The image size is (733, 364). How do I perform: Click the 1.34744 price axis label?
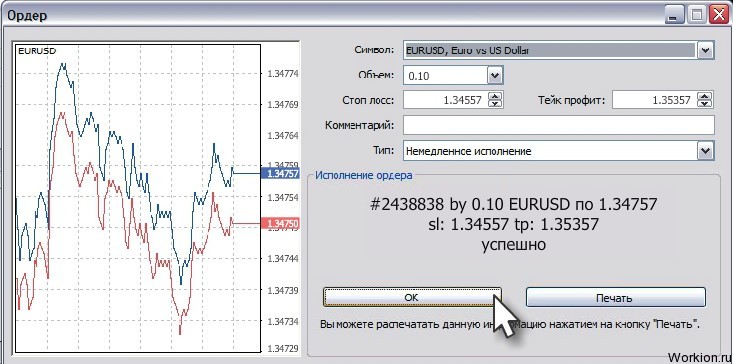[x=282, y=258]
